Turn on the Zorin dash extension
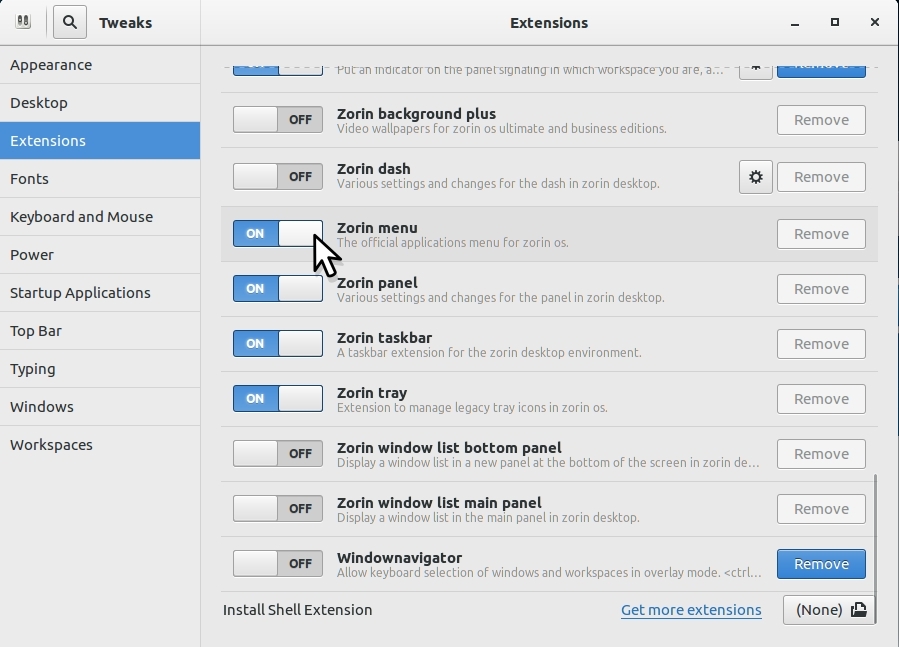 (278, 177)
